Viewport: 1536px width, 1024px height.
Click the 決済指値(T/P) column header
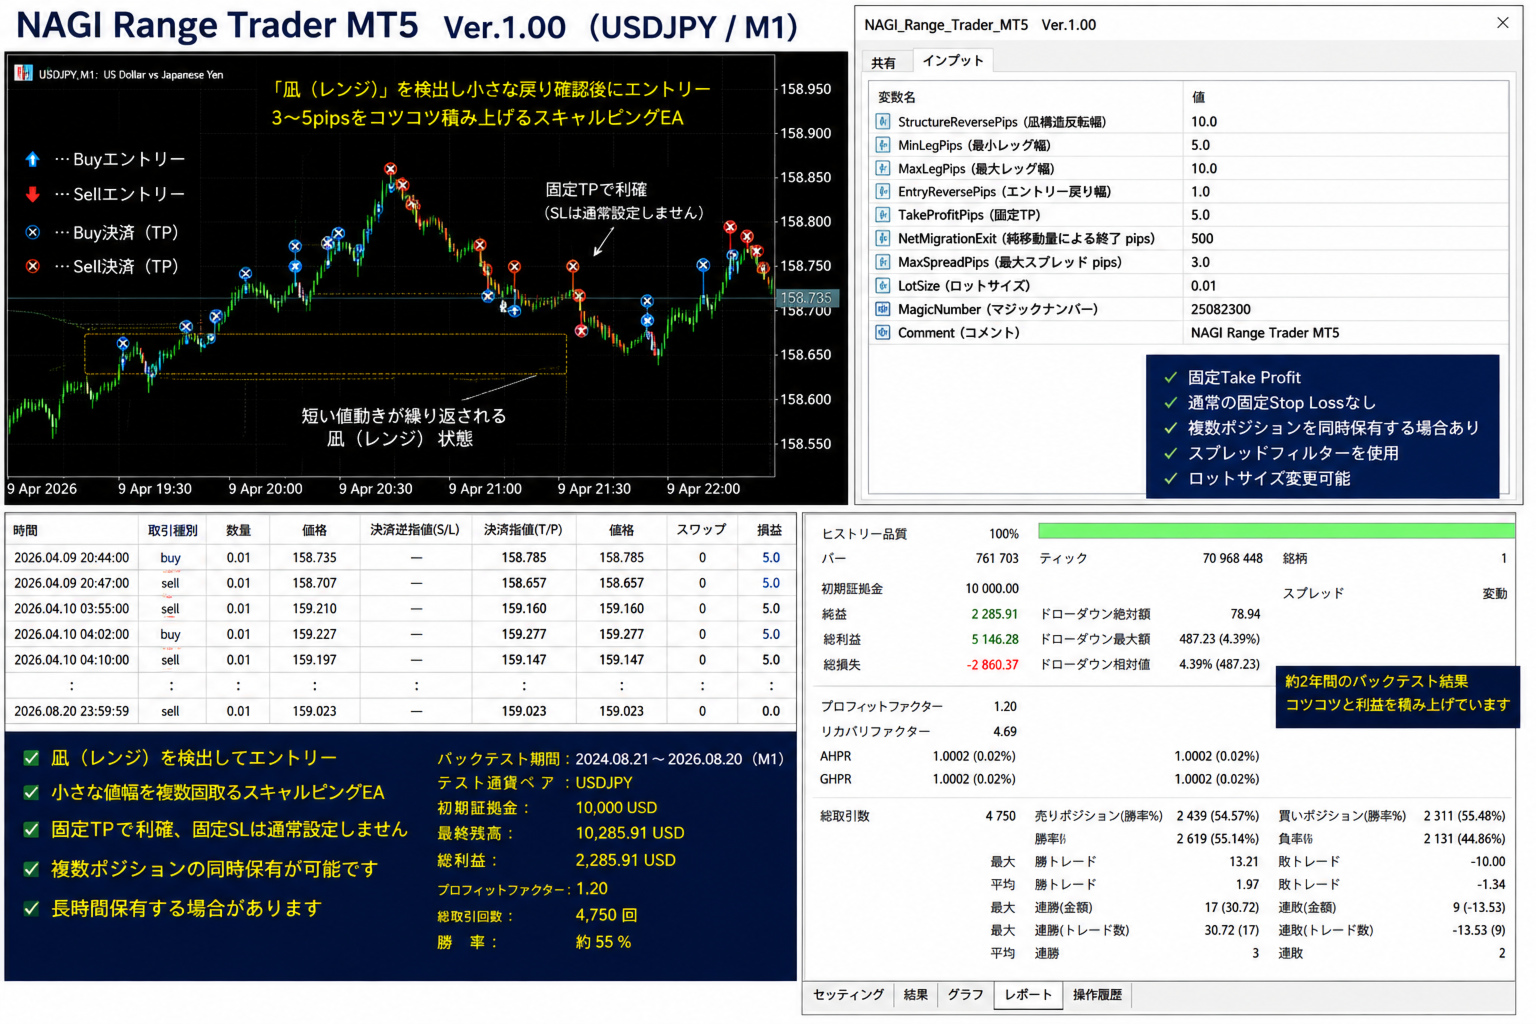point(523,531)
